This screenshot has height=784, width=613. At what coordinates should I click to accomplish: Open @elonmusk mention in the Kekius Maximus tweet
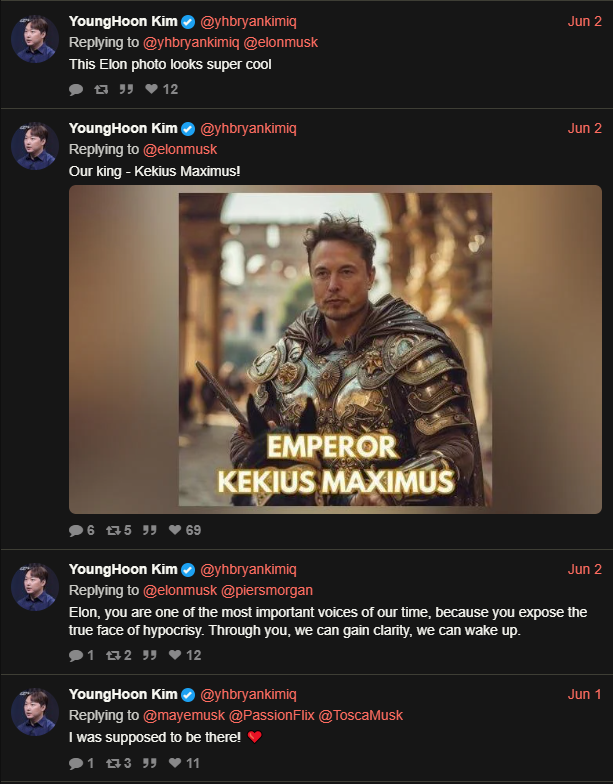[x=180, y=149]
